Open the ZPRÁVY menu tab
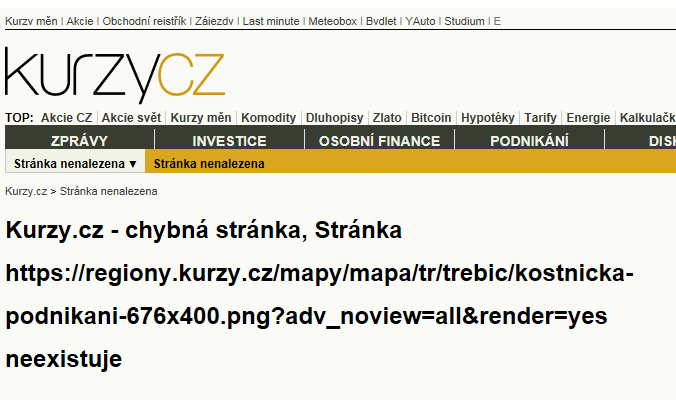Viewport: 676px width, 400px height. pyautogui.click(x=79, y=141)
